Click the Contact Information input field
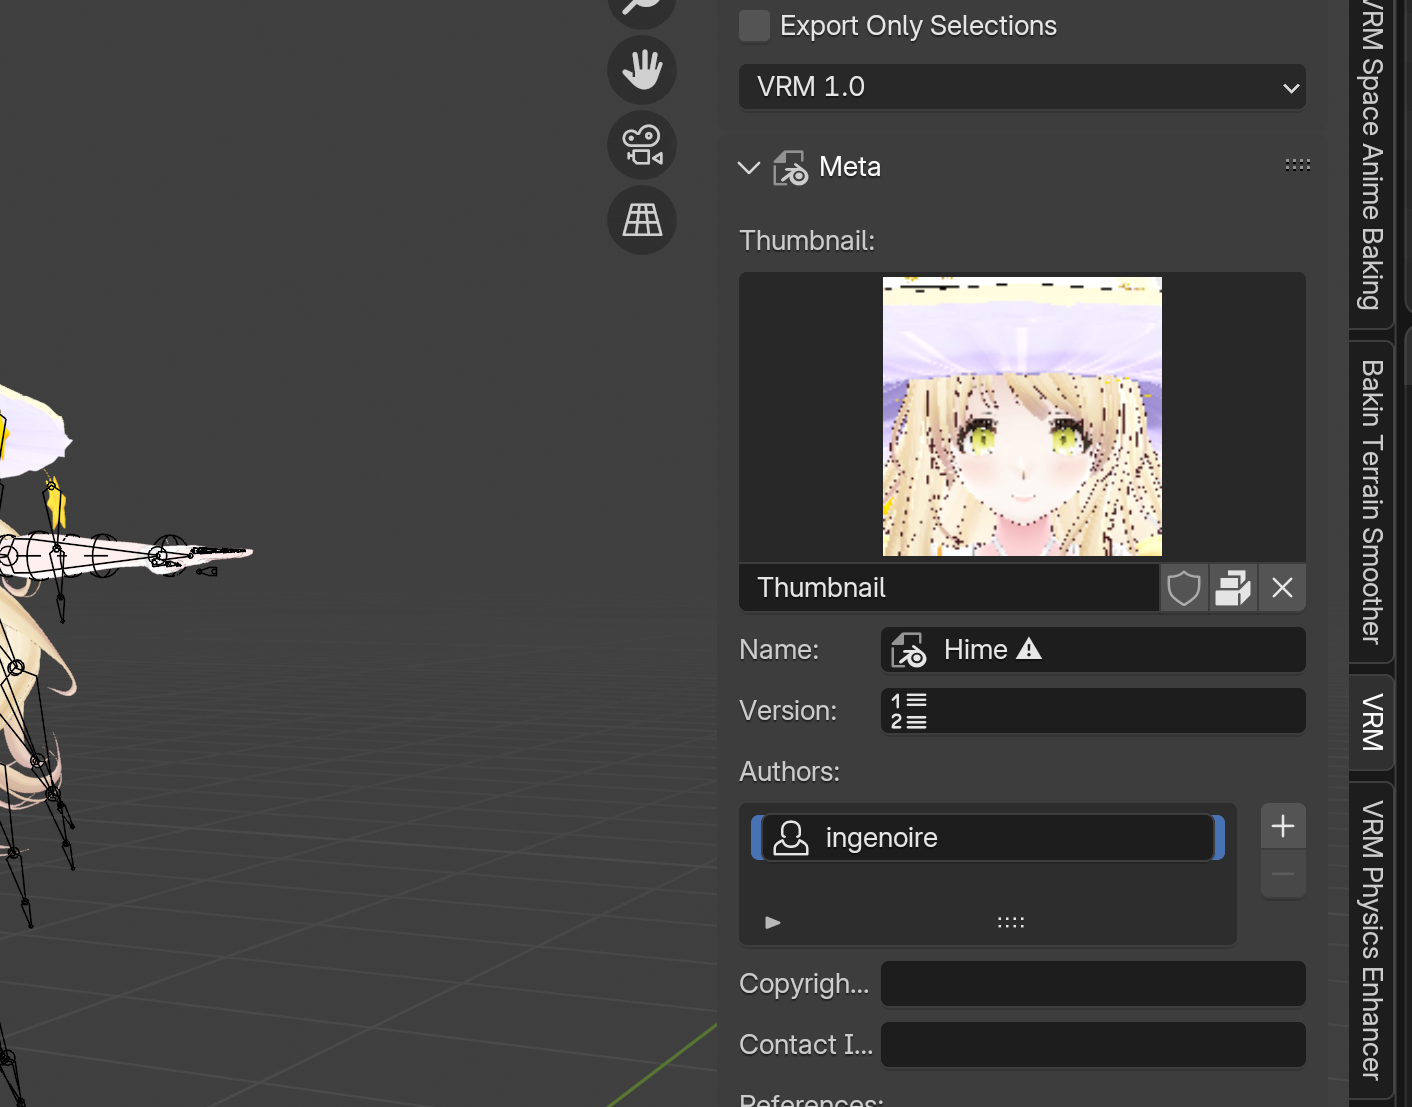This screenshot has width=1412, height=1107. pos(1093,1045)
